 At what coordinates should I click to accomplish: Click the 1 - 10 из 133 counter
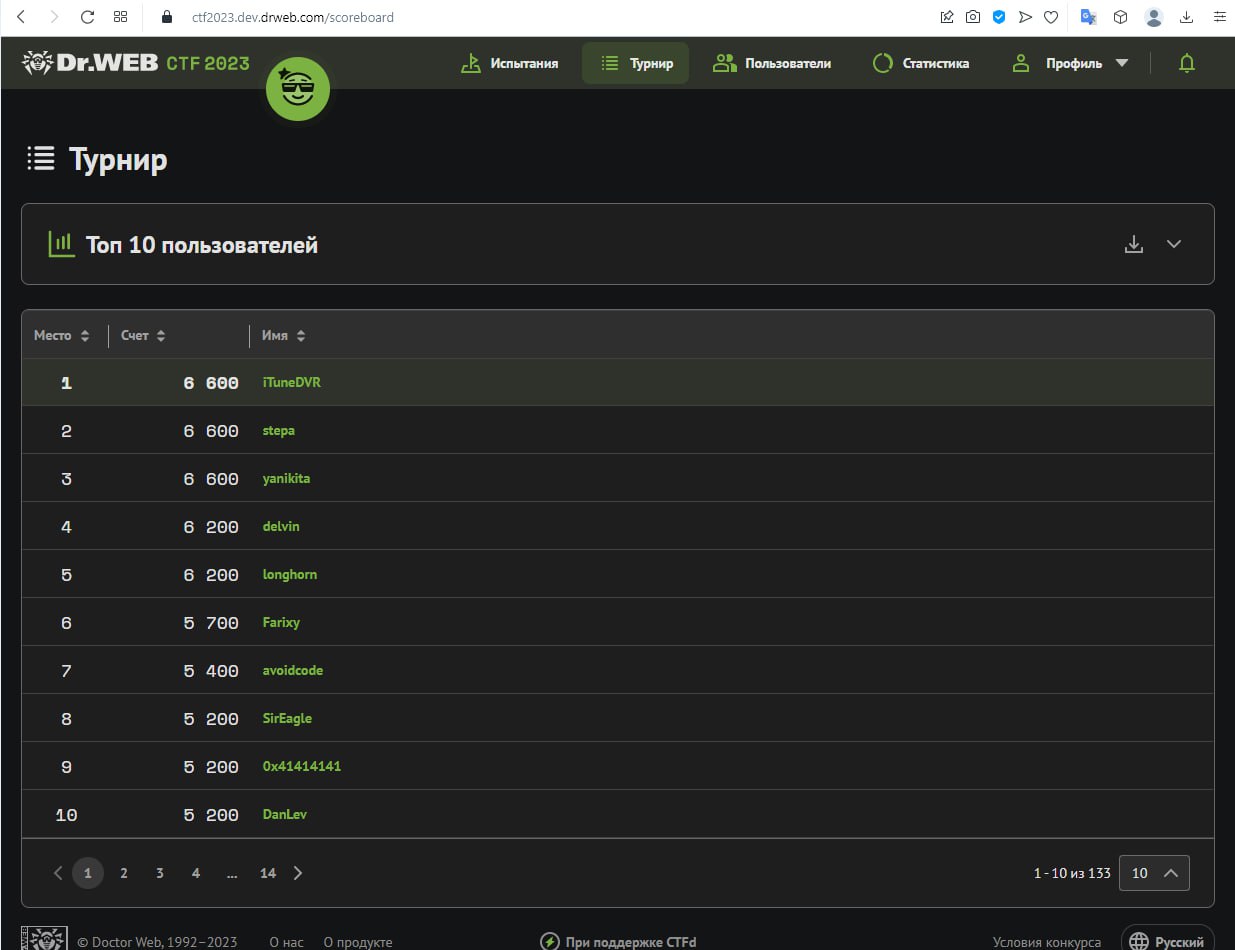click(1072, 873)
